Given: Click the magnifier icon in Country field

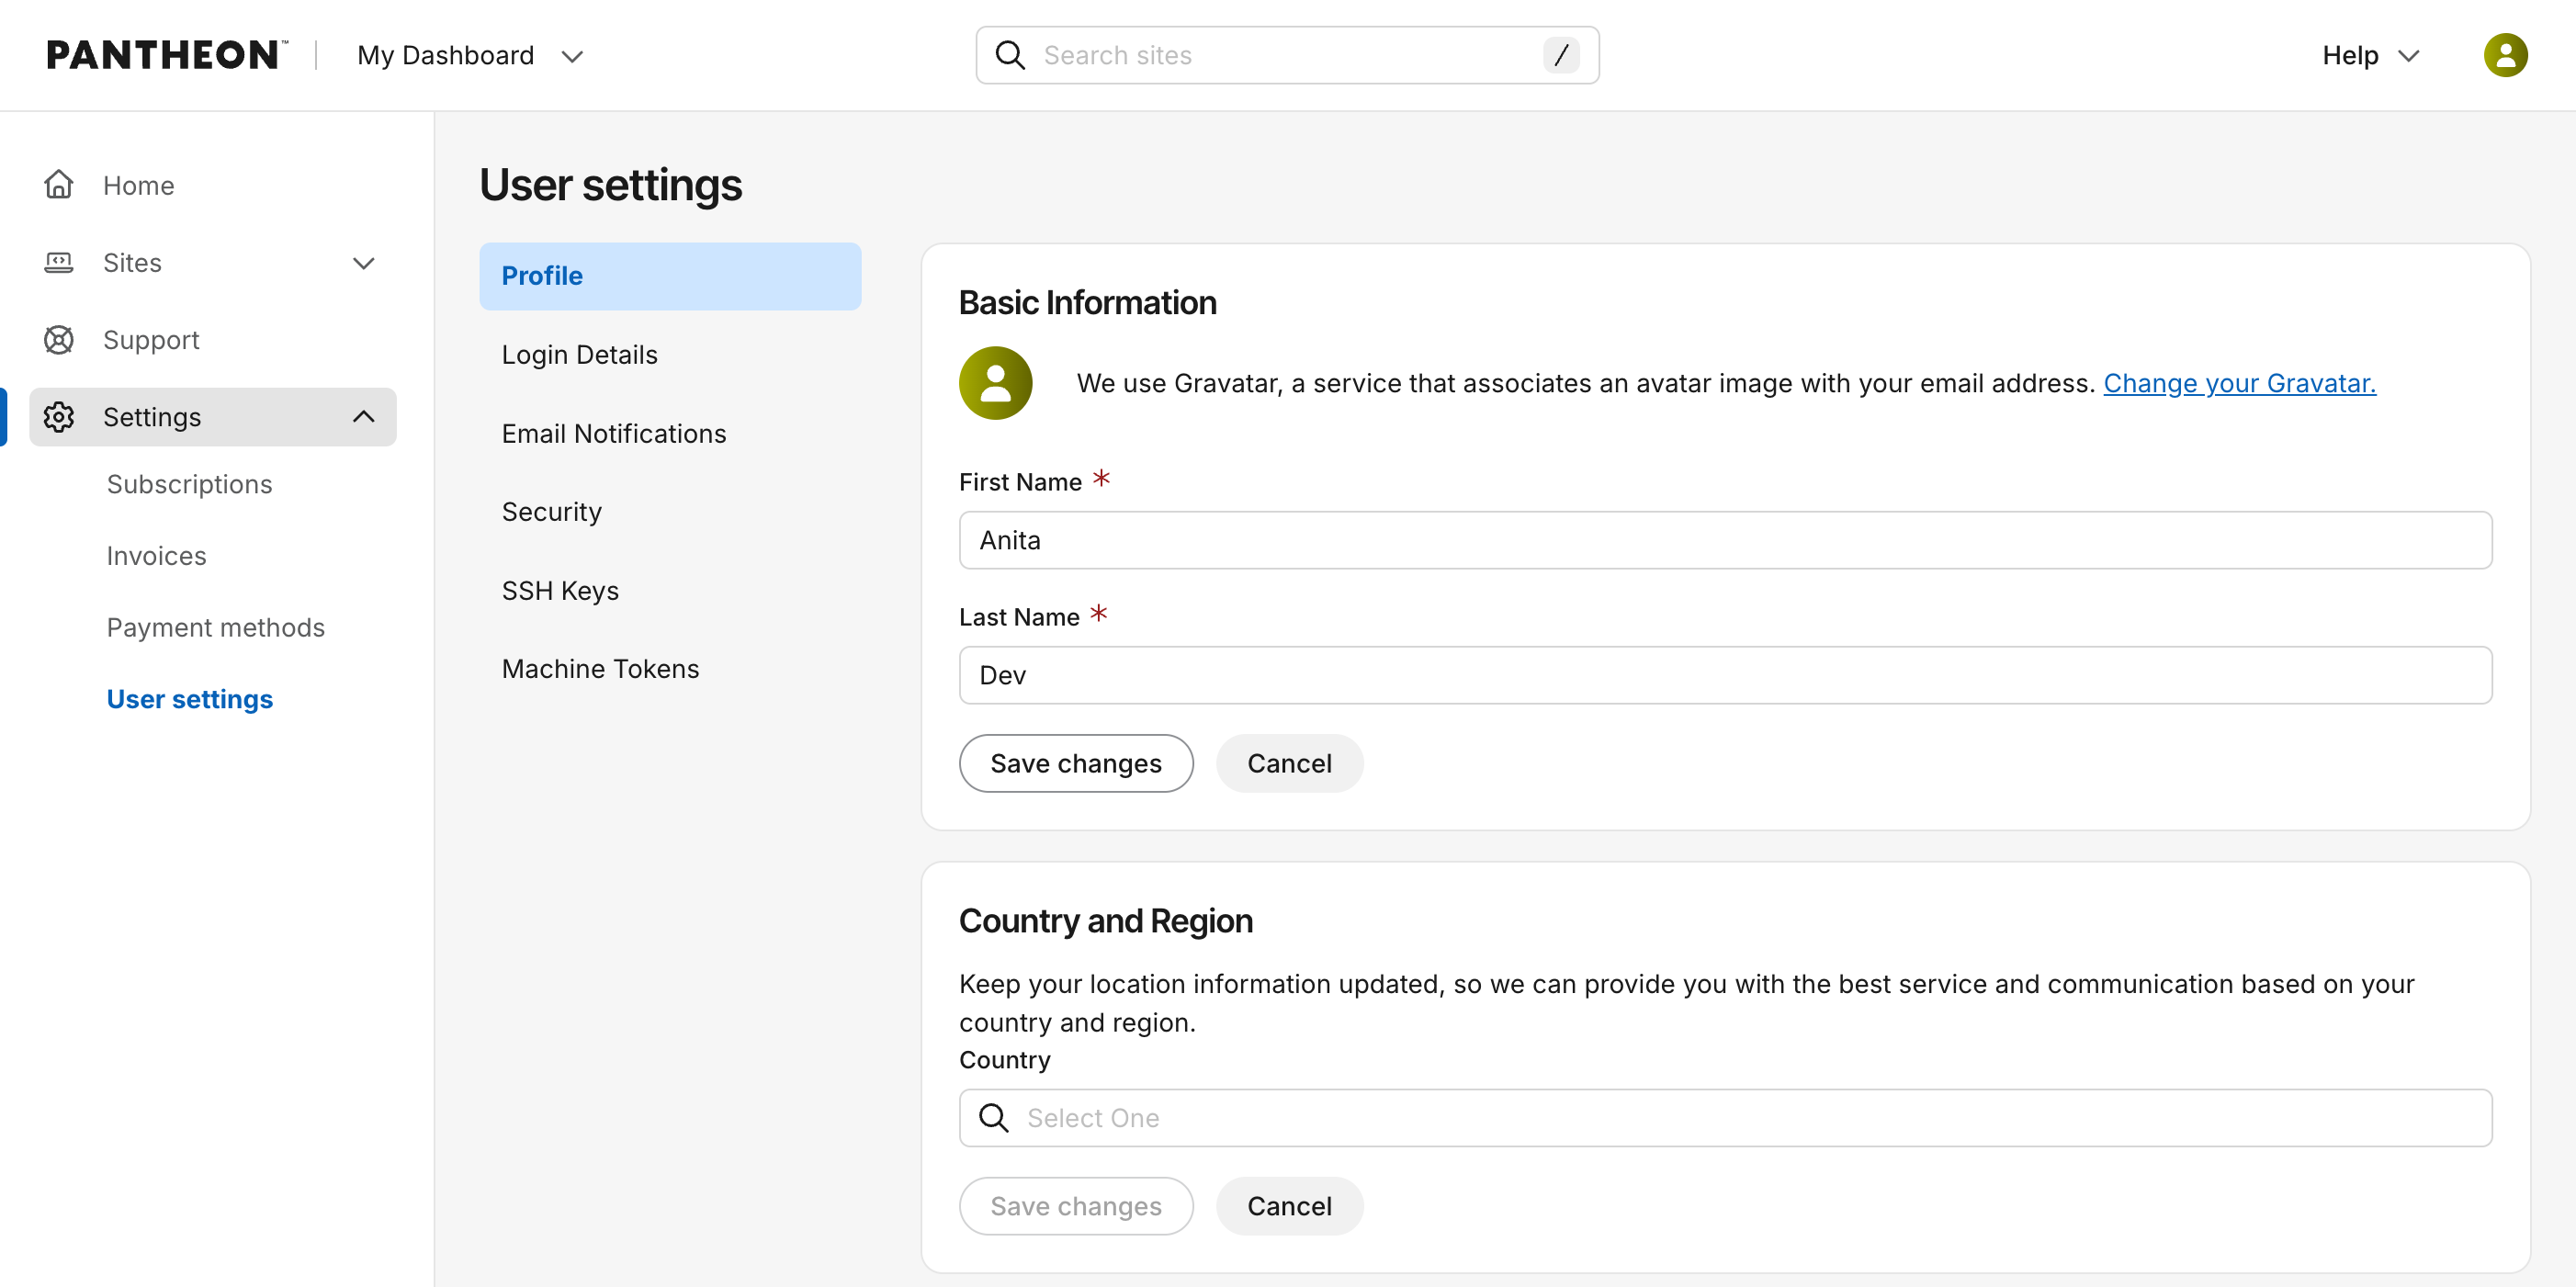Looking at the screenshot, I should point(994,1118).
